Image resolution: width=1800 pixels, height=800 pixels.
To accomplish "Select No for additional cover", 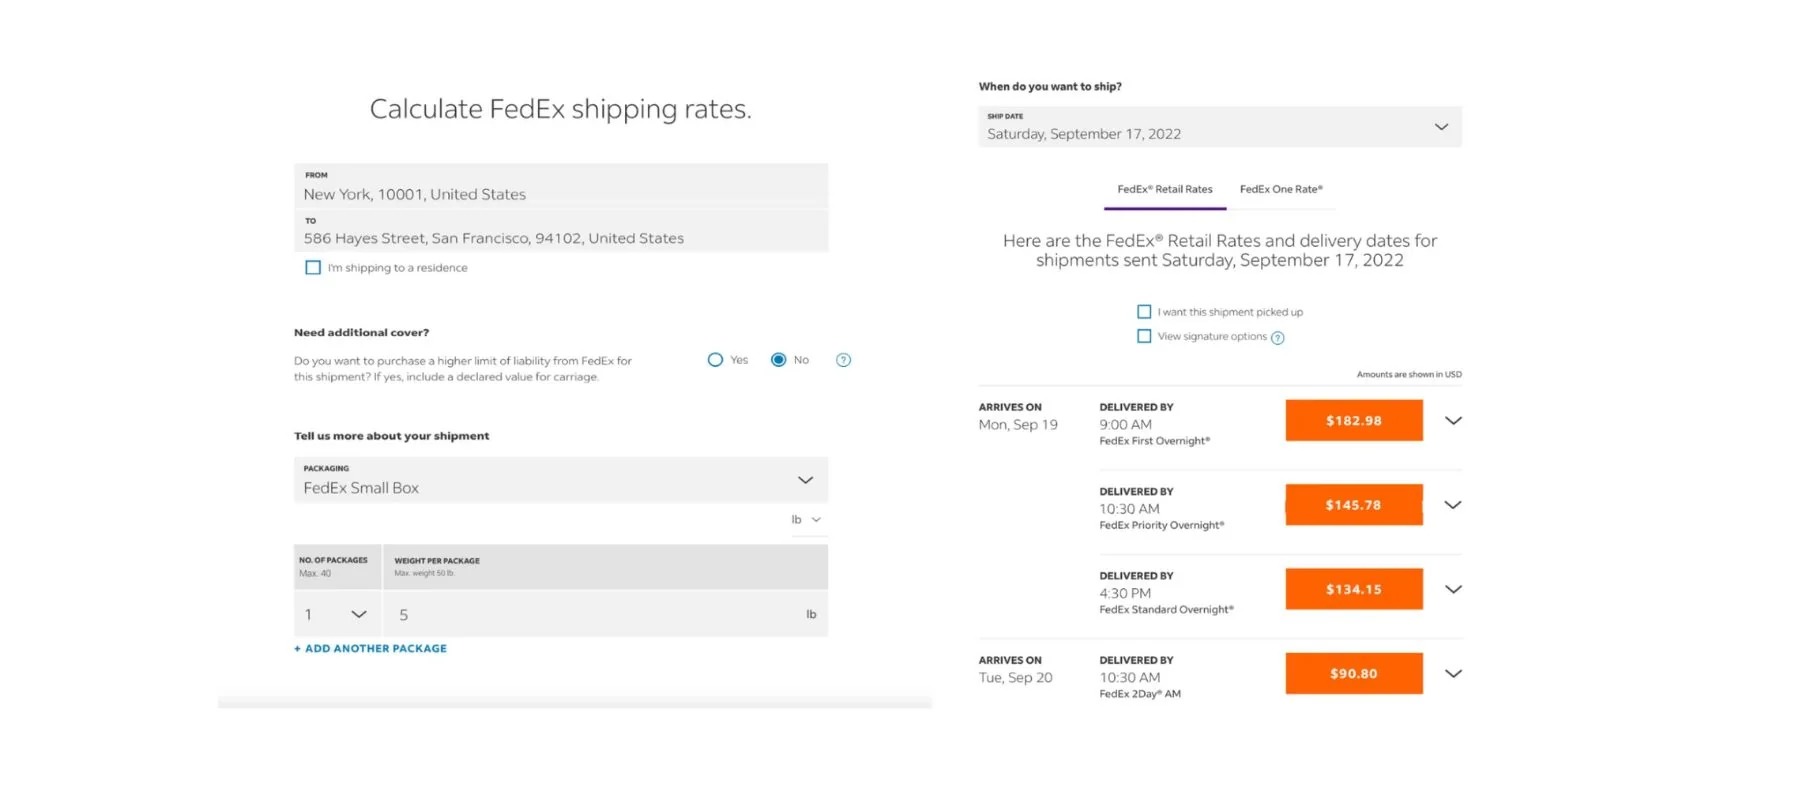I will point(778,360).
